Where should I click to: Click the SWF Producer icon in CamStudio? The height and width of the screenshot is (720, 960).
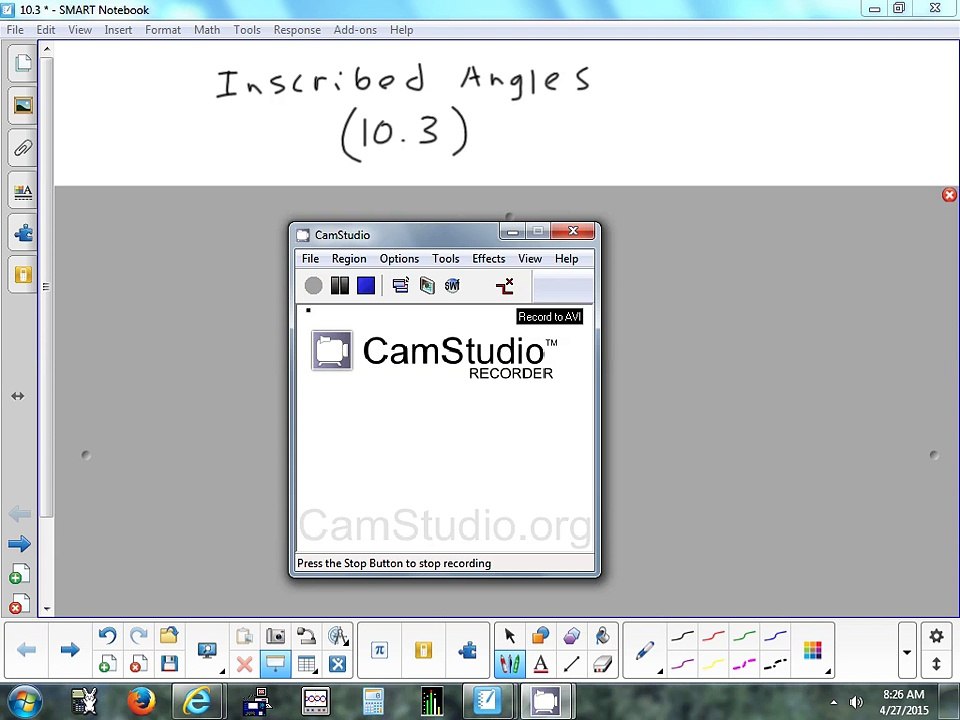point(452,285)
